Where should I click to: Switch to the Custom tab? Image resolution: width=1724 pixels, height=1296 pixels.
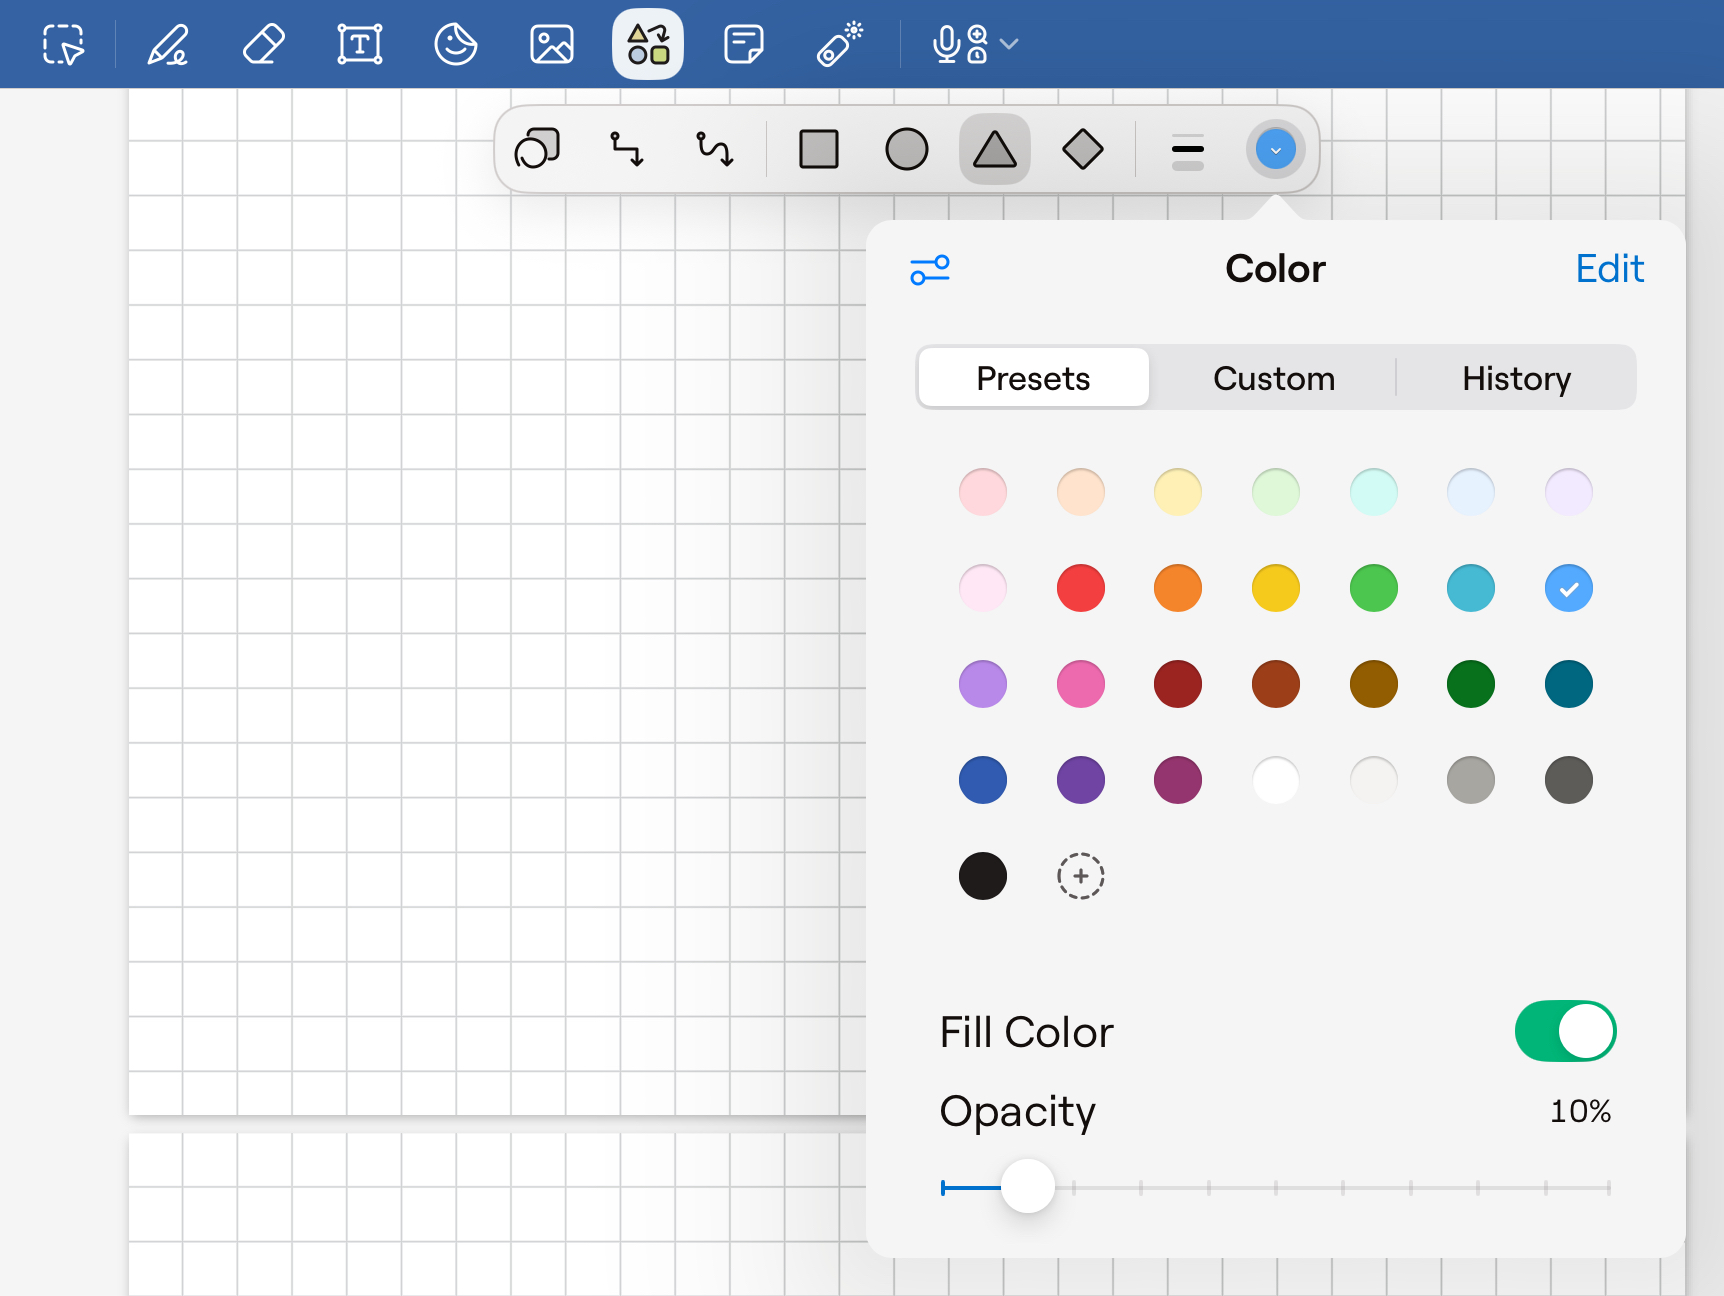point(1273,378)
